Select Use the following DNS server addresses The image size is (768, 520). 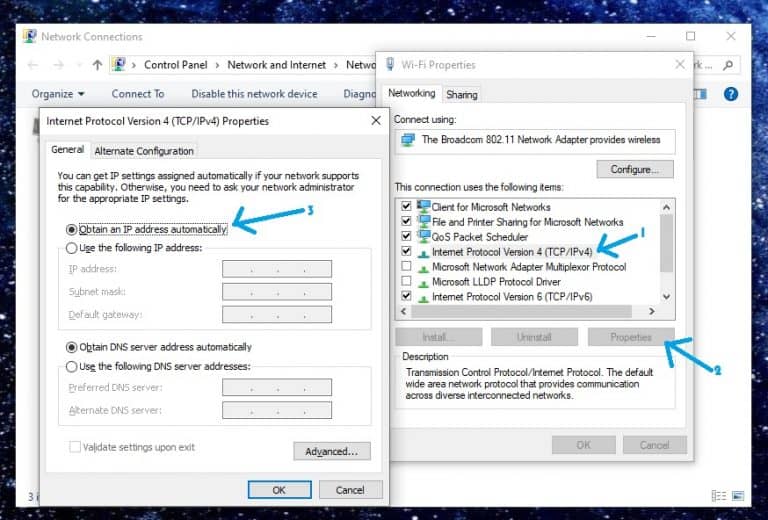pyautogui.click(x=72, y=366)
